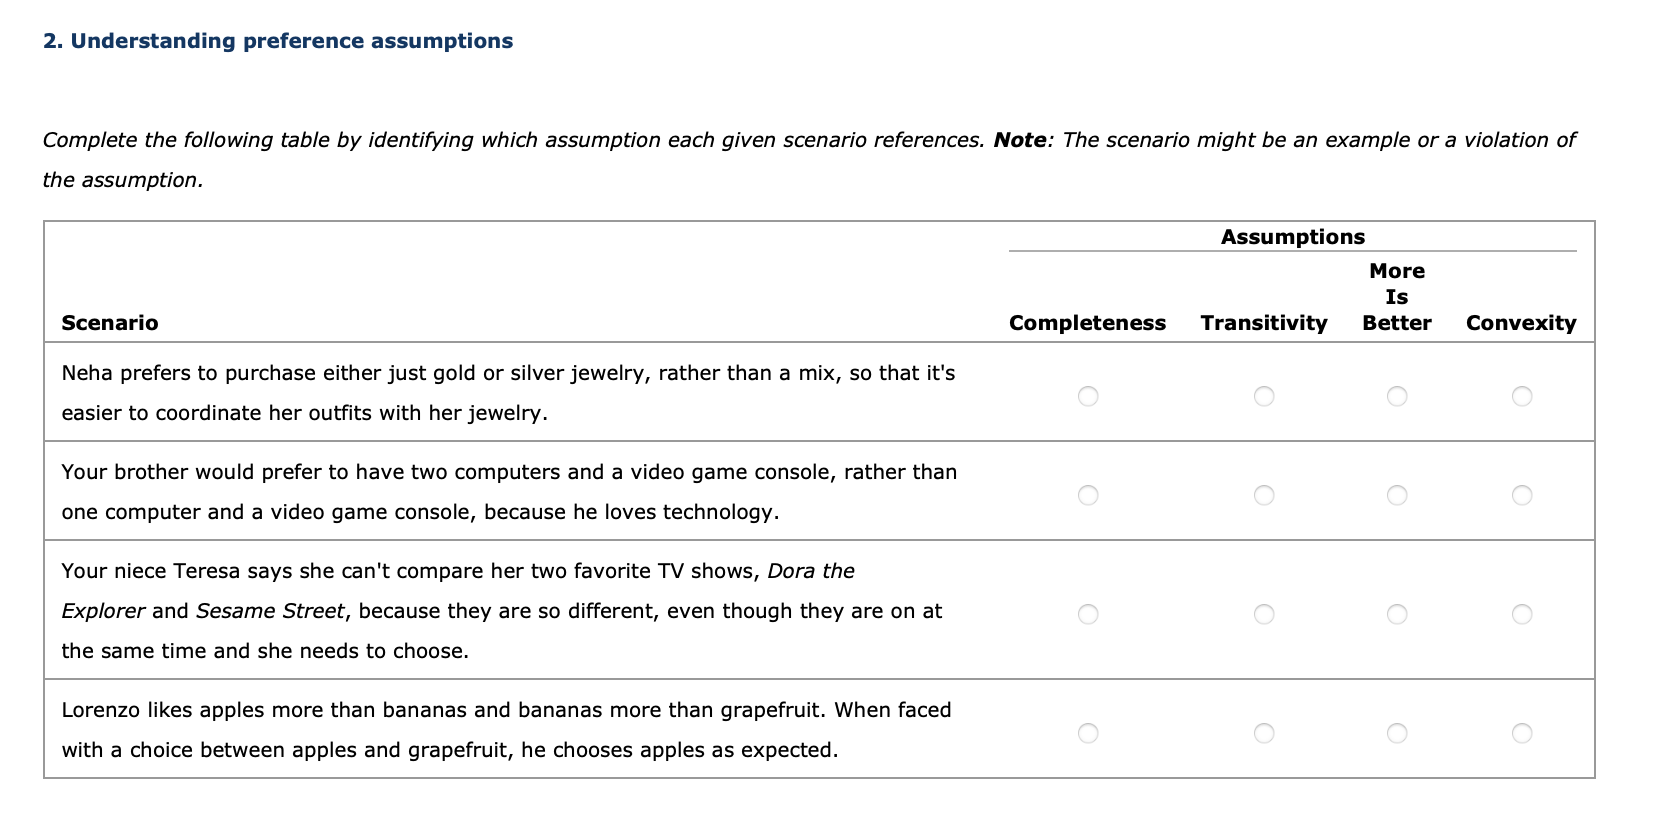Select Convexity for the brother computers scenario

1522,494
